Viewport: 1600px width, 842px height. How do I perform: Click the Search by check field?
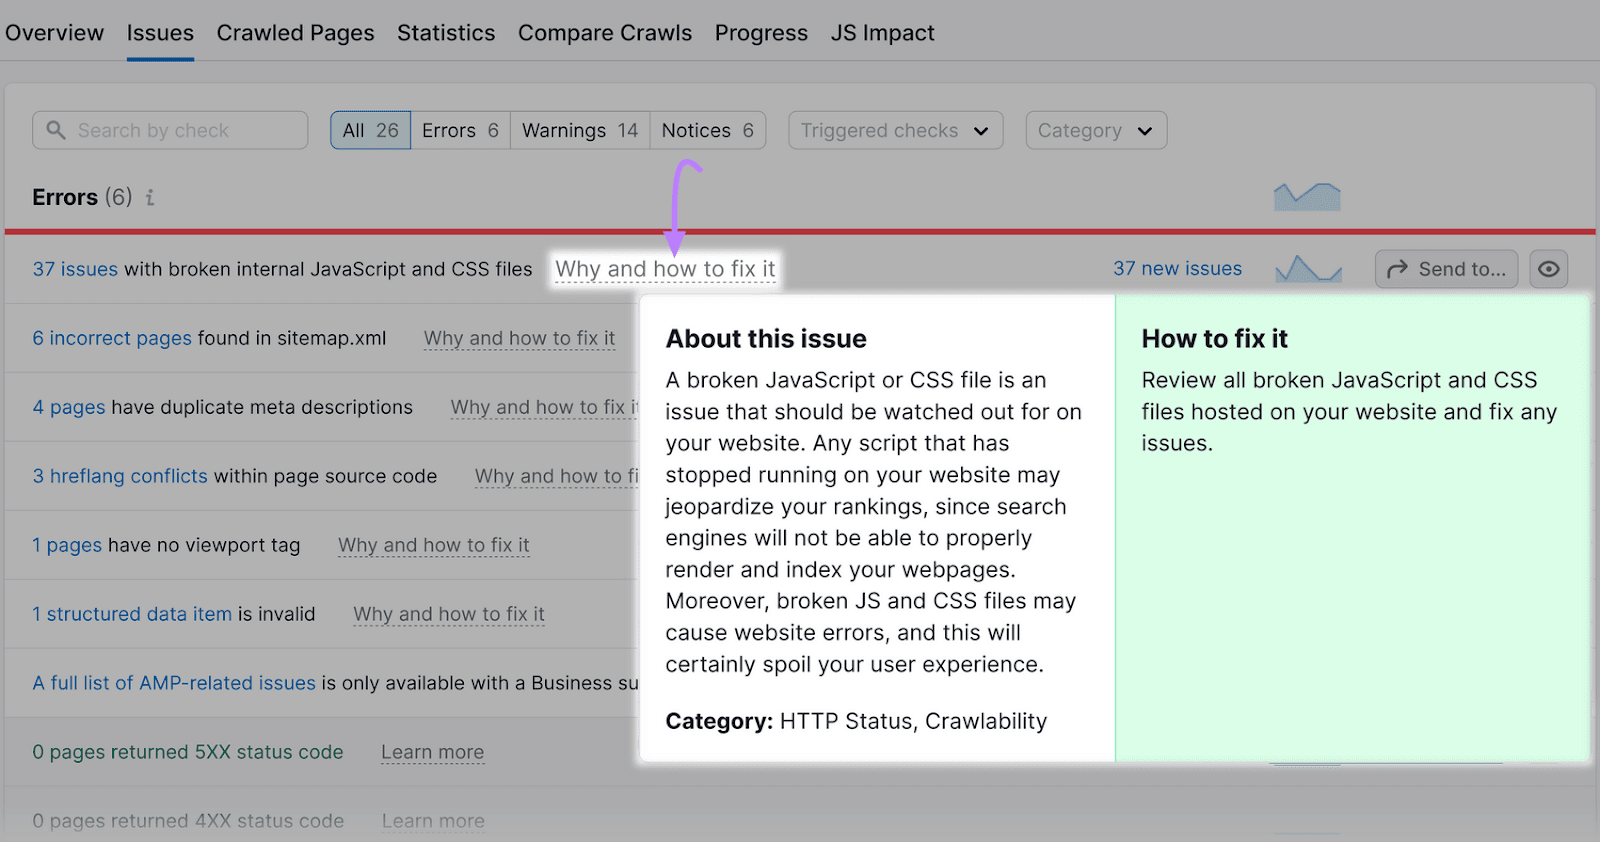point(170,131)
